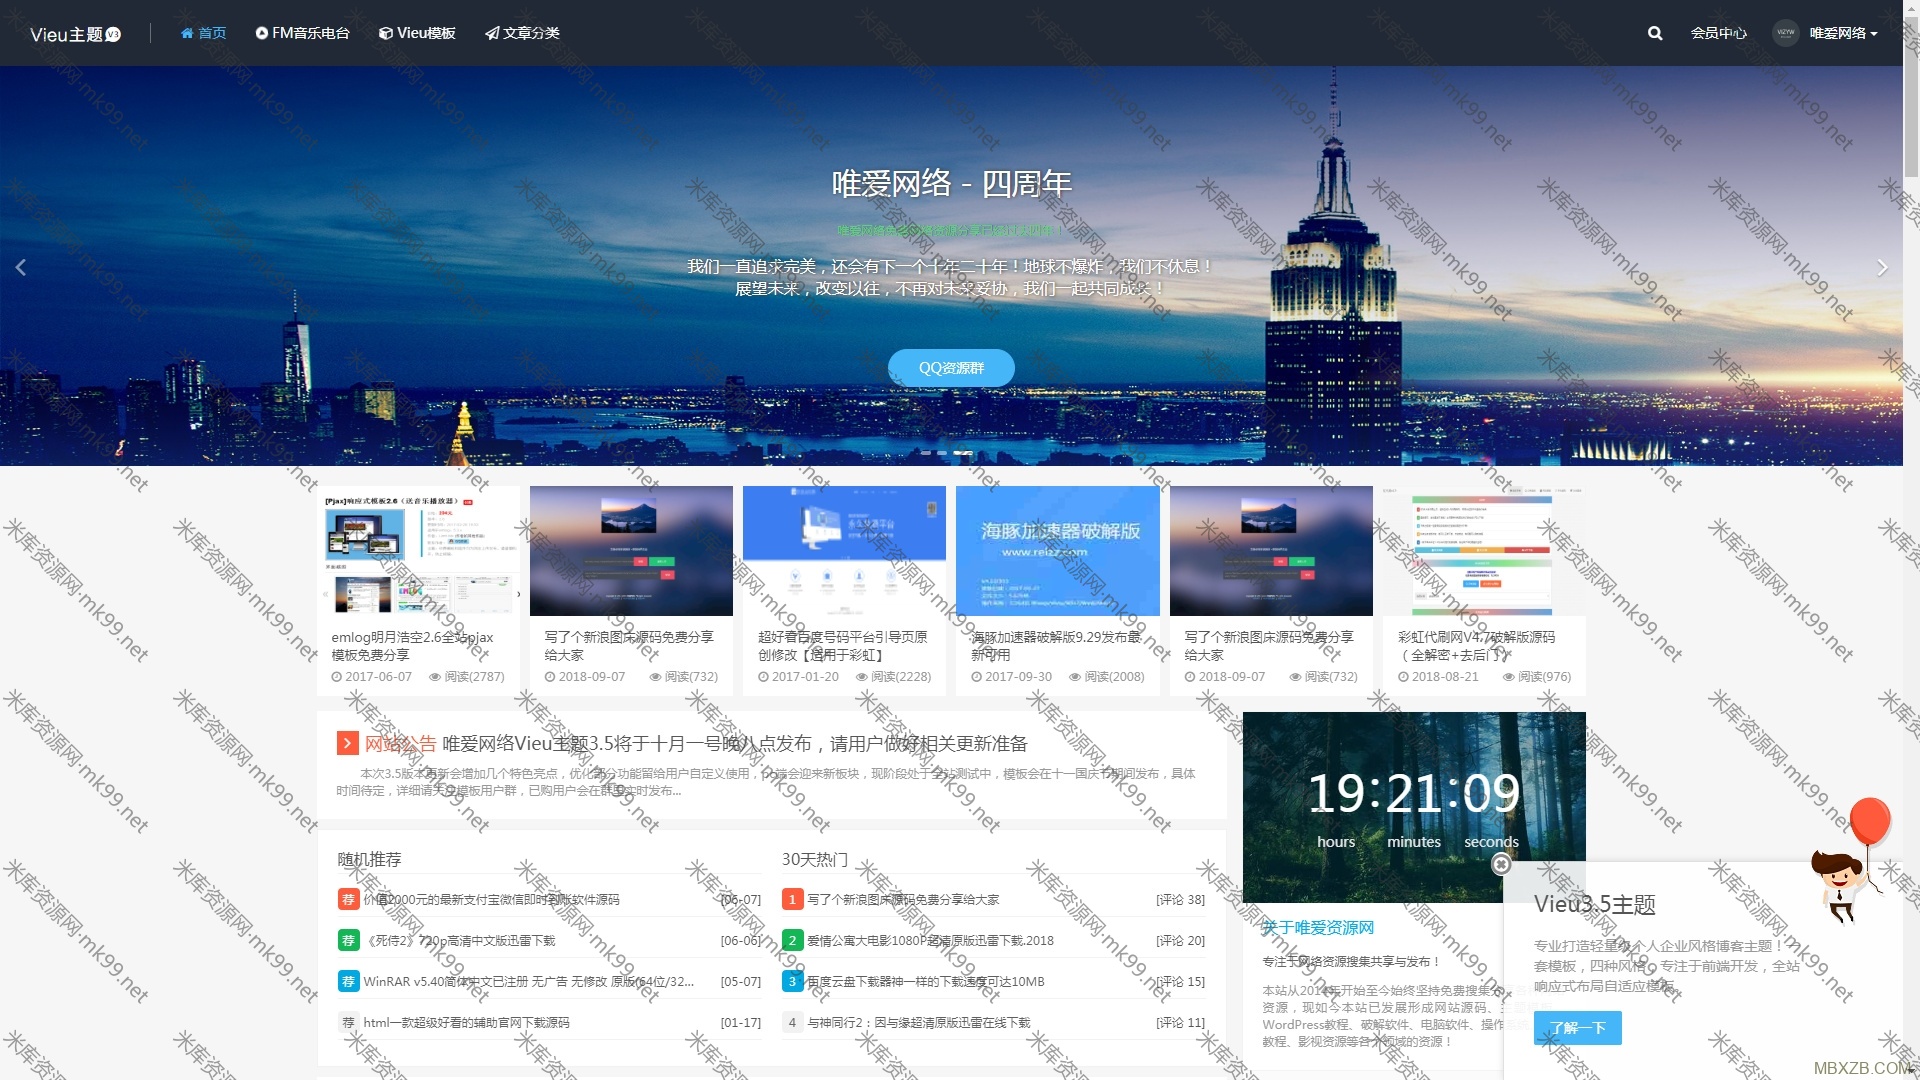Click the clock icon beside 2017-06-07
Screen dimensions: 1920x1080
coord(337,677)
